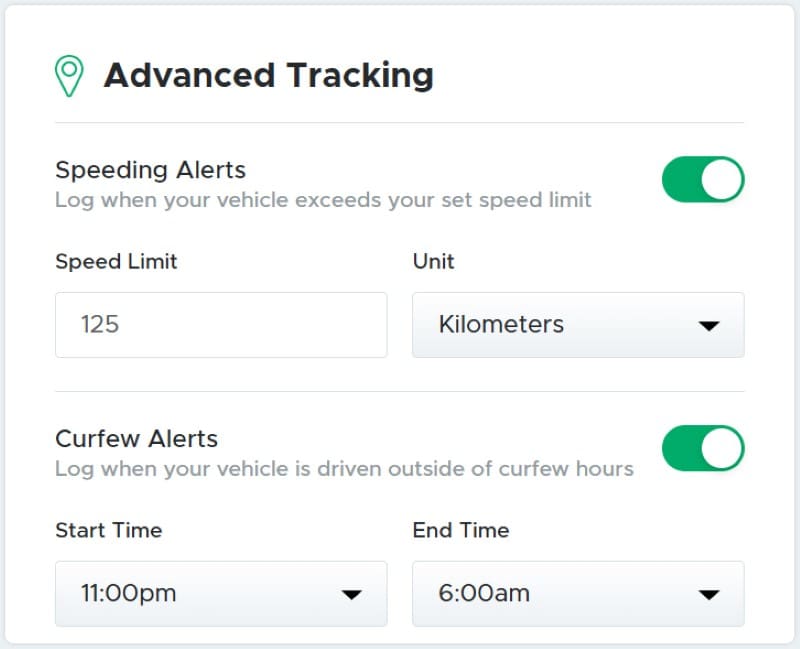Disable the Curfew Alerts switch
Screen dimensions: 800x649
(x=703, y=448)
